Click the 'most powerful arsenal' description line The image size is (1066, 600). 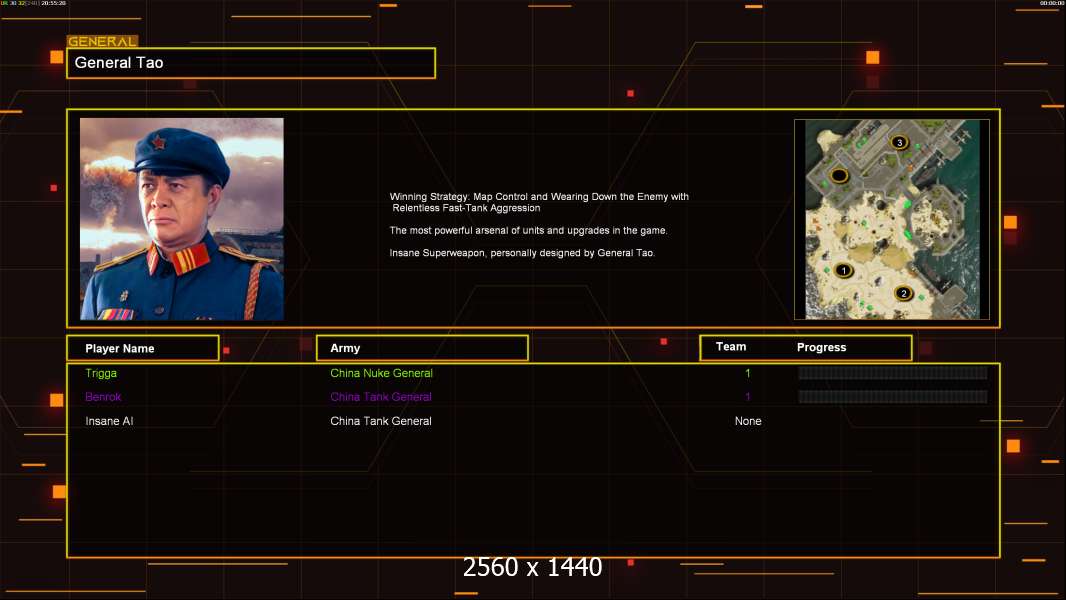click(528, 230)
